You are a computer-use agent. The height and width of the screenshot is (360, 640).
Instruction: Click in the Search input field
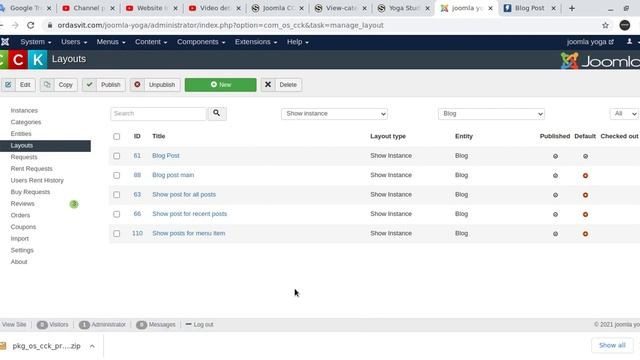(158, 113)
